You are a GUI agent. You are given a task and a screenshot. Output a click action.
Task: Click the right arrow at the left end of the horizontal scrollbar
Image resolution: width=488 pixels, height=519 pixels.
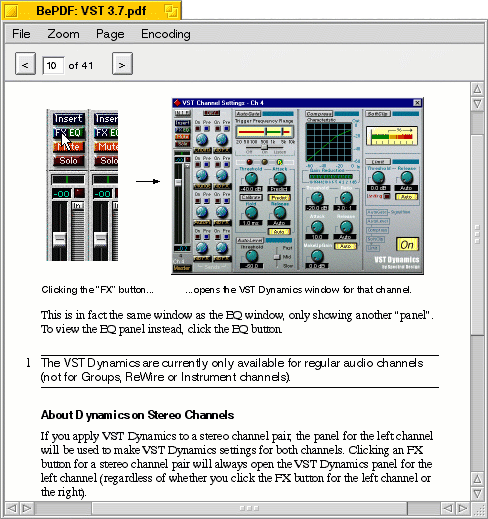click(26, 508)
